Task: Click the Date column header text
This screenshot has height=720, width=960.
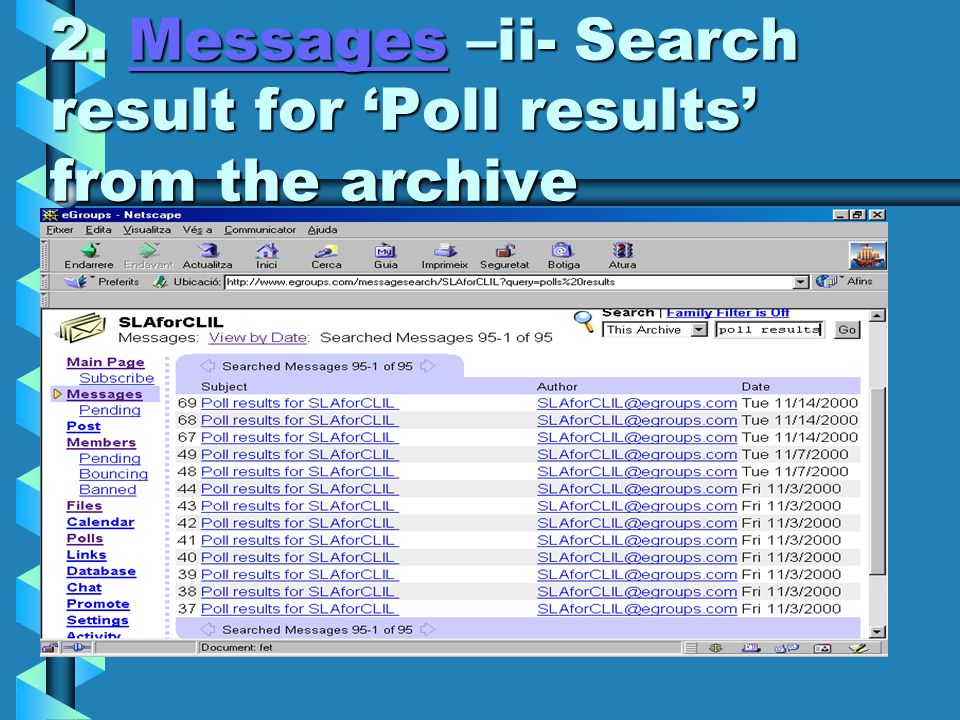Action: tap(756, 386)
